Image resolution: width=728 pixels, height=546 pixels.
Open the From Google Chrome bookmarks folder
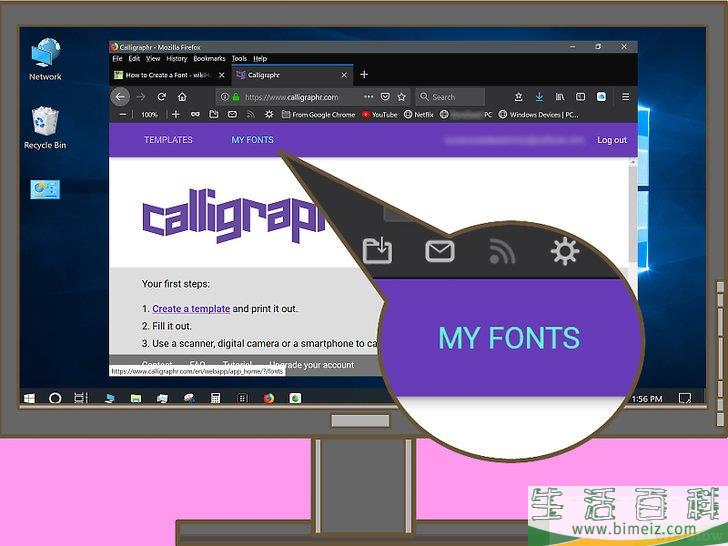(x=318, y=114)
